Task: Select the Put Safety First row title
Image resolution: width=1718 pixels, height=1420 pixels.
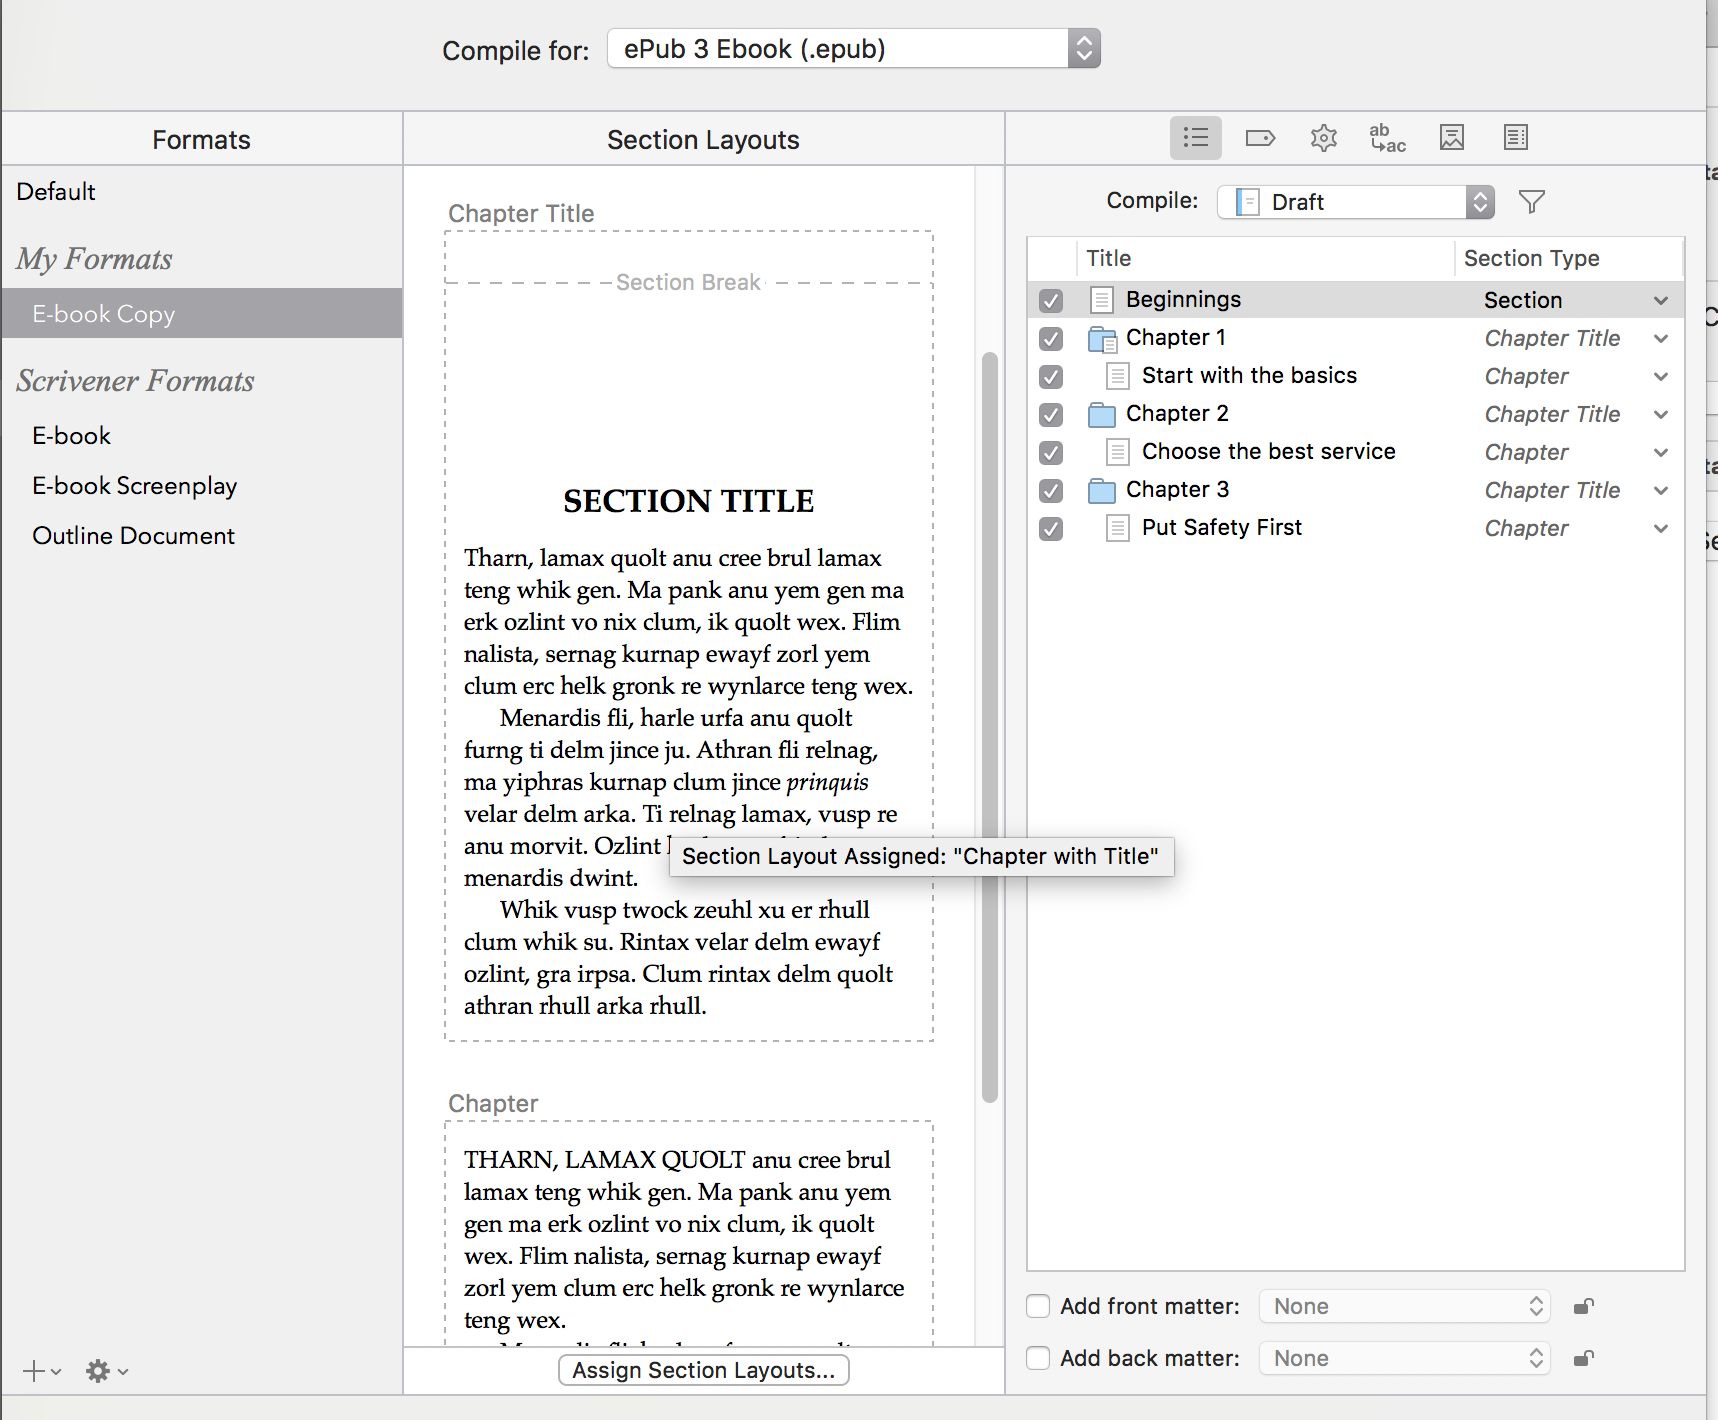Action: 1222,528
